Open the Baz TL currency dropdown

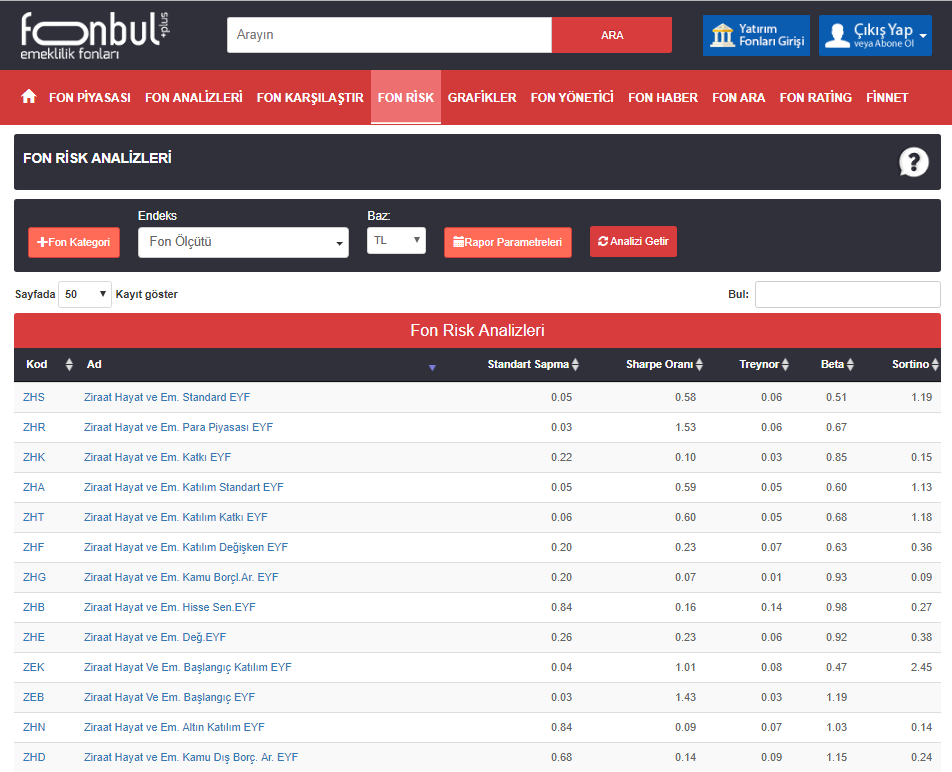click(396, 240)
